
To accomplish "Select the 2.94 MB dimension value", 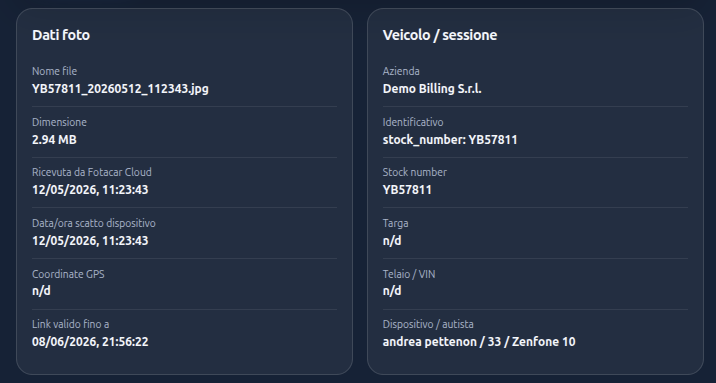I will (x=54, y=140).
